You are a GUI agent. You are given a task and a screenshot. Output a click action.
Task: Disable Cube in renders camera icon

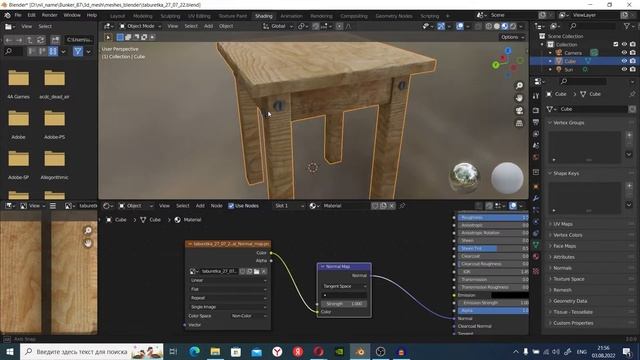tap(633, 61)
